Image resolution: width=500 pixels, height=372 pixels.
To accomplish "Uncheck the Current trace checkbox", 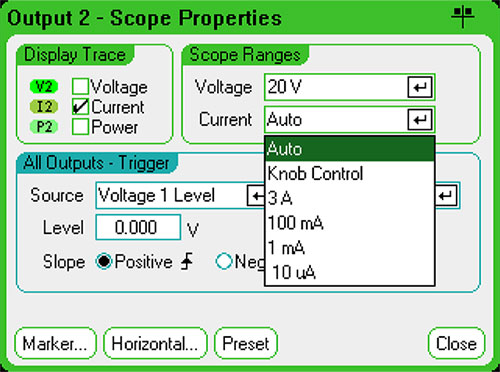I will coord(80,107).
